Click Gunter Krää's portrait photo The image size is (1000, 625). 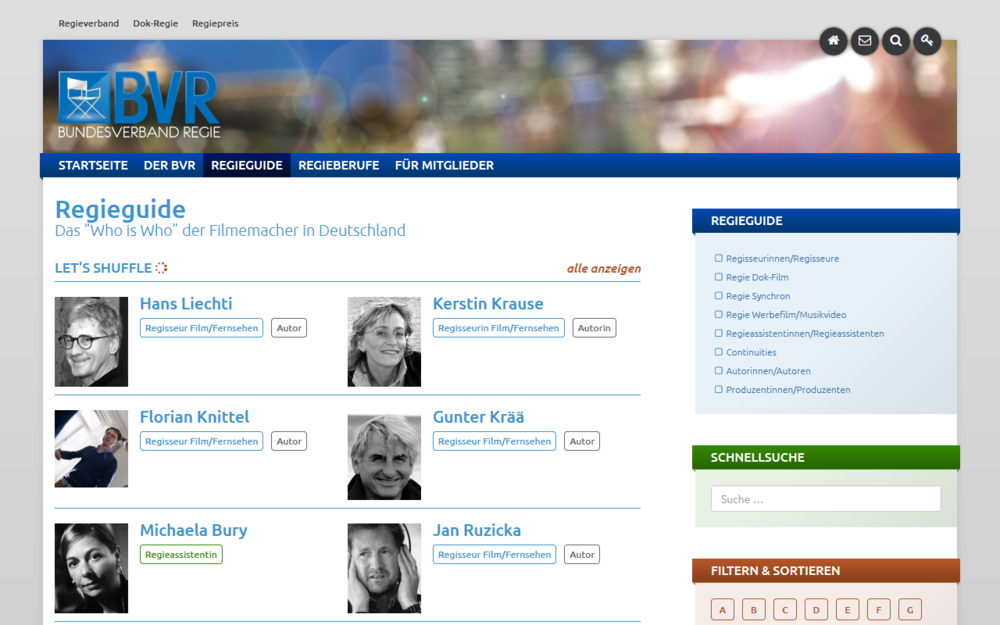(x=384, y=457)
